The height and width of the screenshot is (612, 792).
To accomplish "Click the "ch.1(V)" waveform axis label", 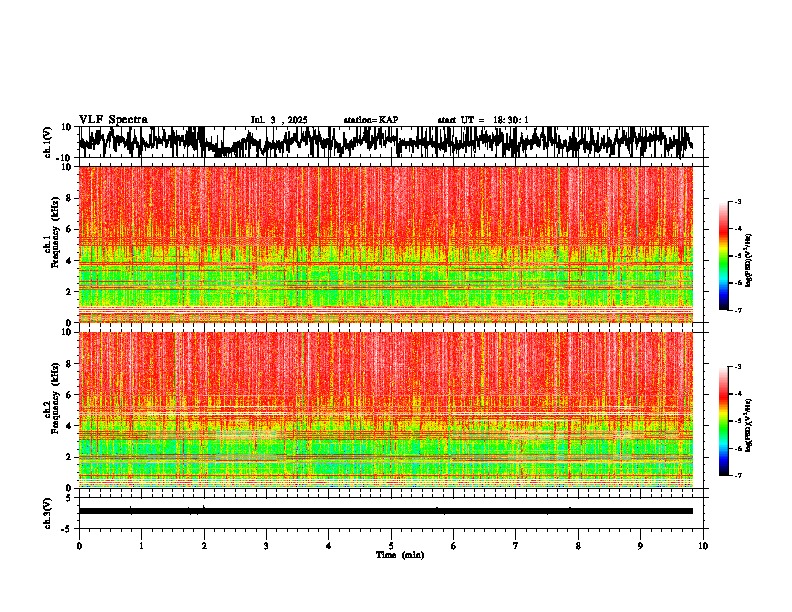I will [48, 142].
